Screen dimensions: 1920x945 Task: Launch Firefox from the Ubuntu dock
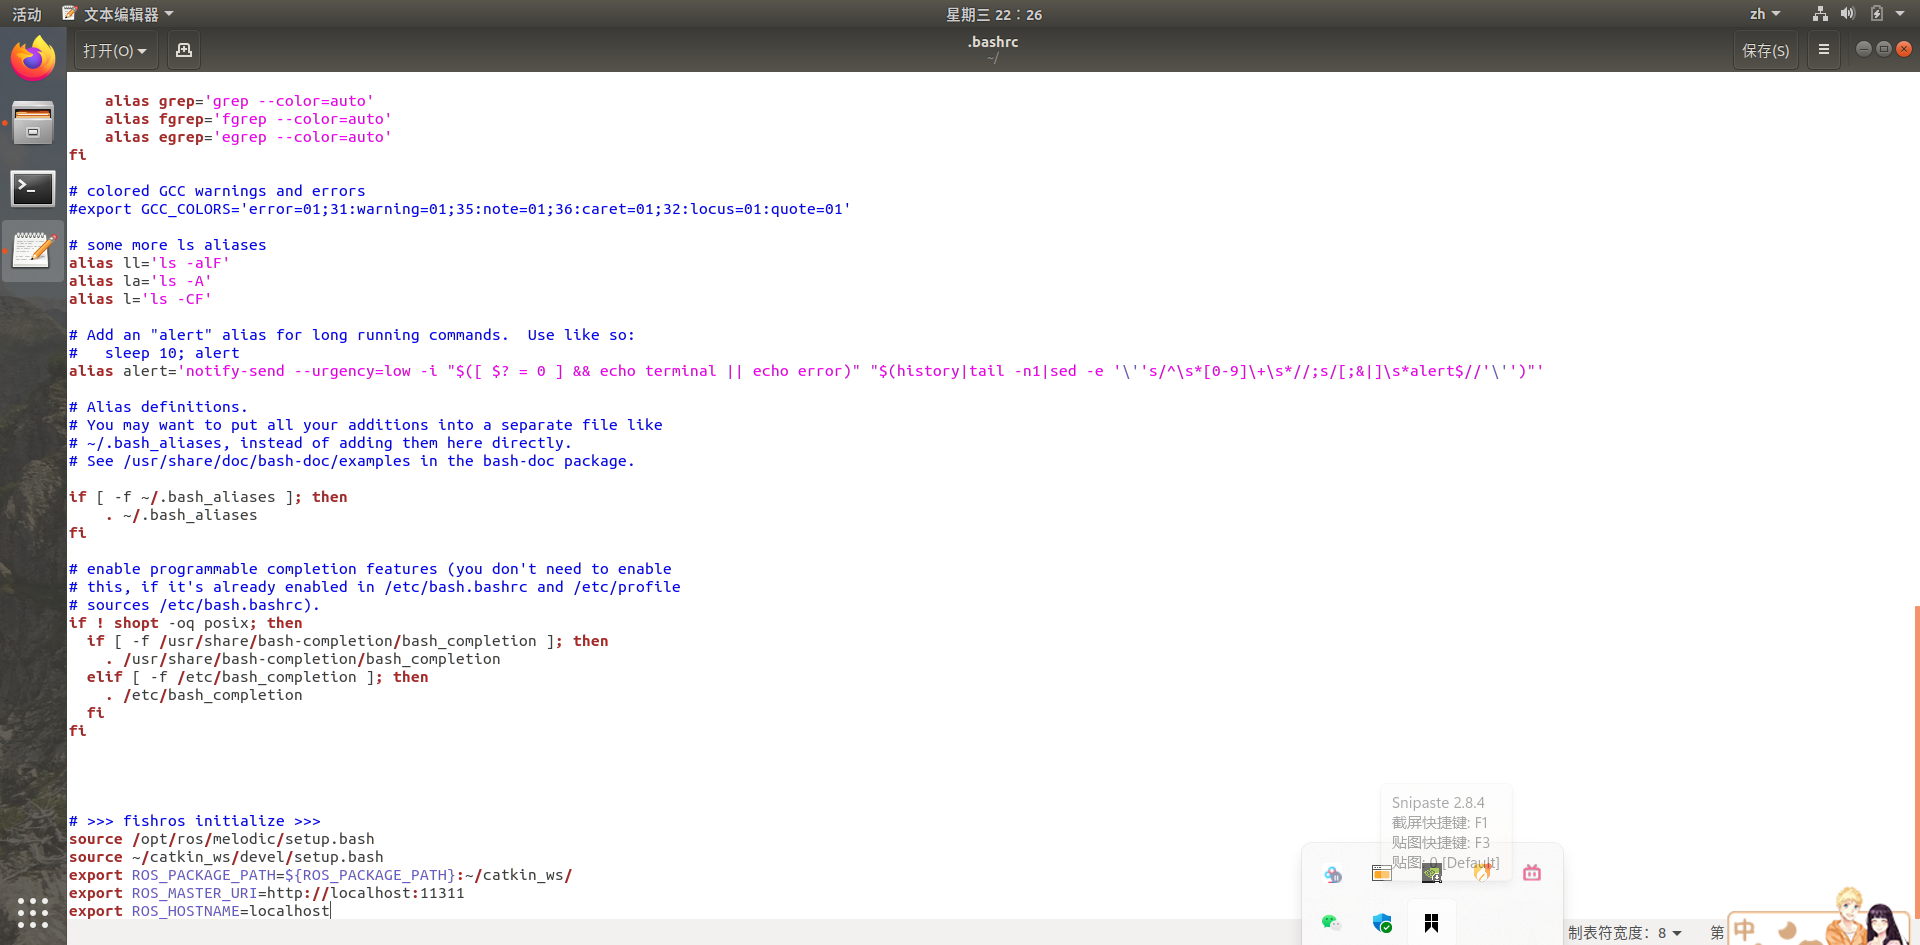click(33, 57)
